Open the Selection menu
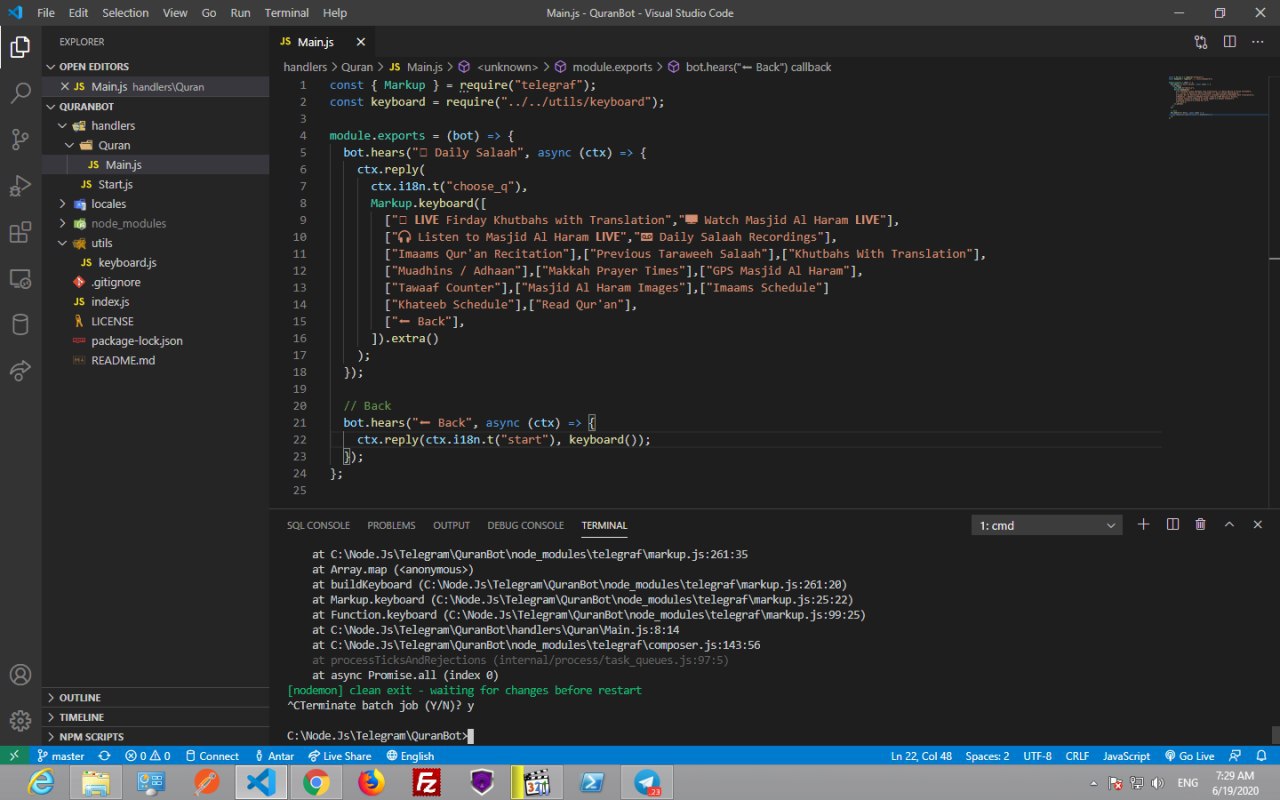 [125, 13]
